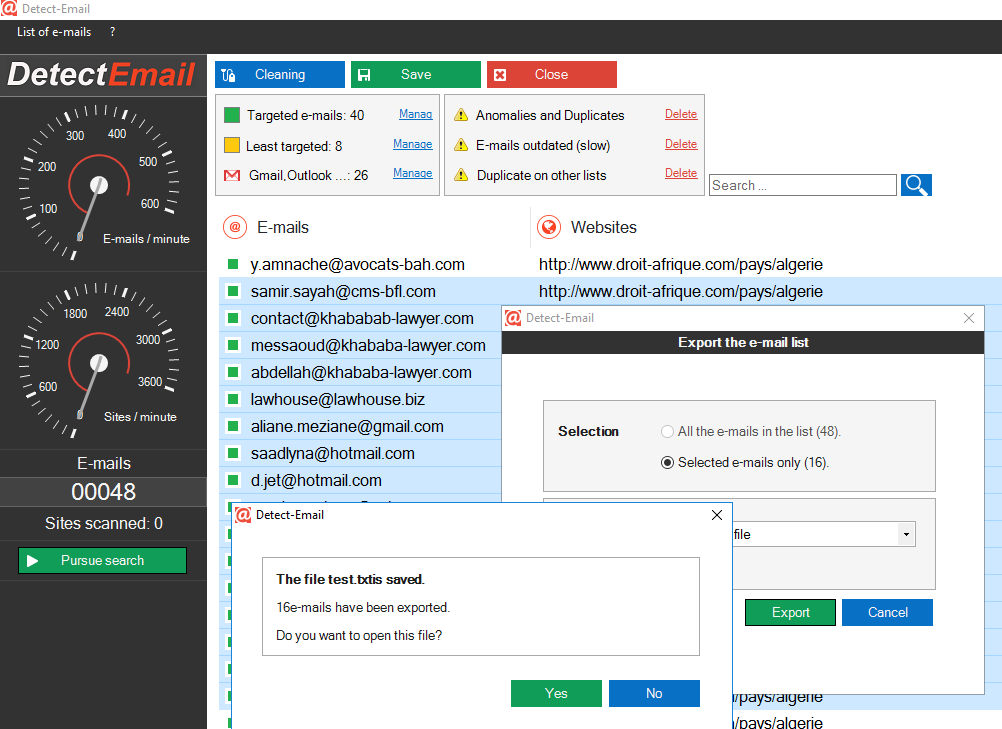Select 'Selected e-mails only (16)' radio option
The height and width of the screenshot is (729, 1002).
[668, 463]
